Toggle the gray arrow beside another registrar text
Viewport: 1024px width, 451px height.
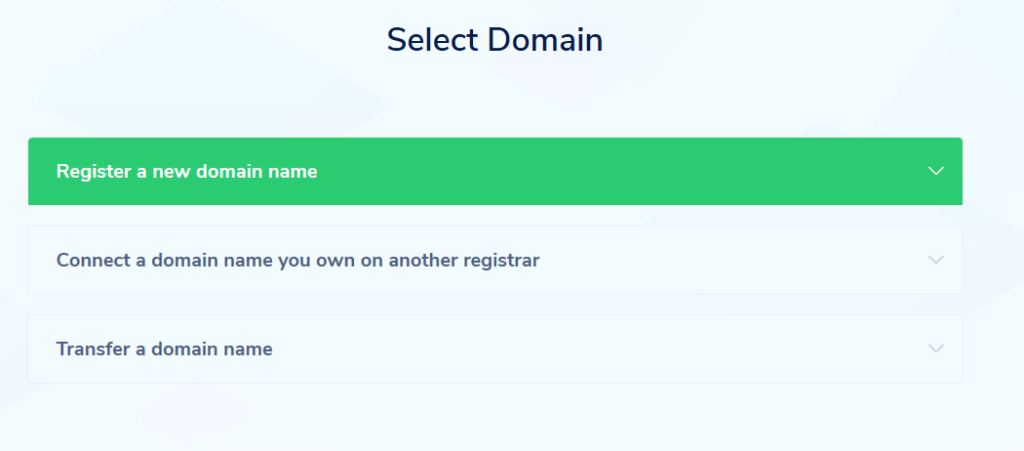[x=936, y=260]
